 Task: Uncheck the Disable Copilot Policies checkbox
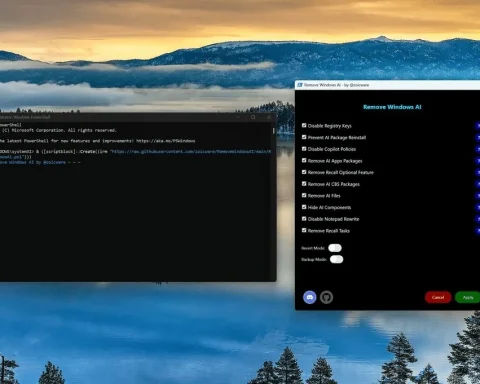(x=304, y=149)
